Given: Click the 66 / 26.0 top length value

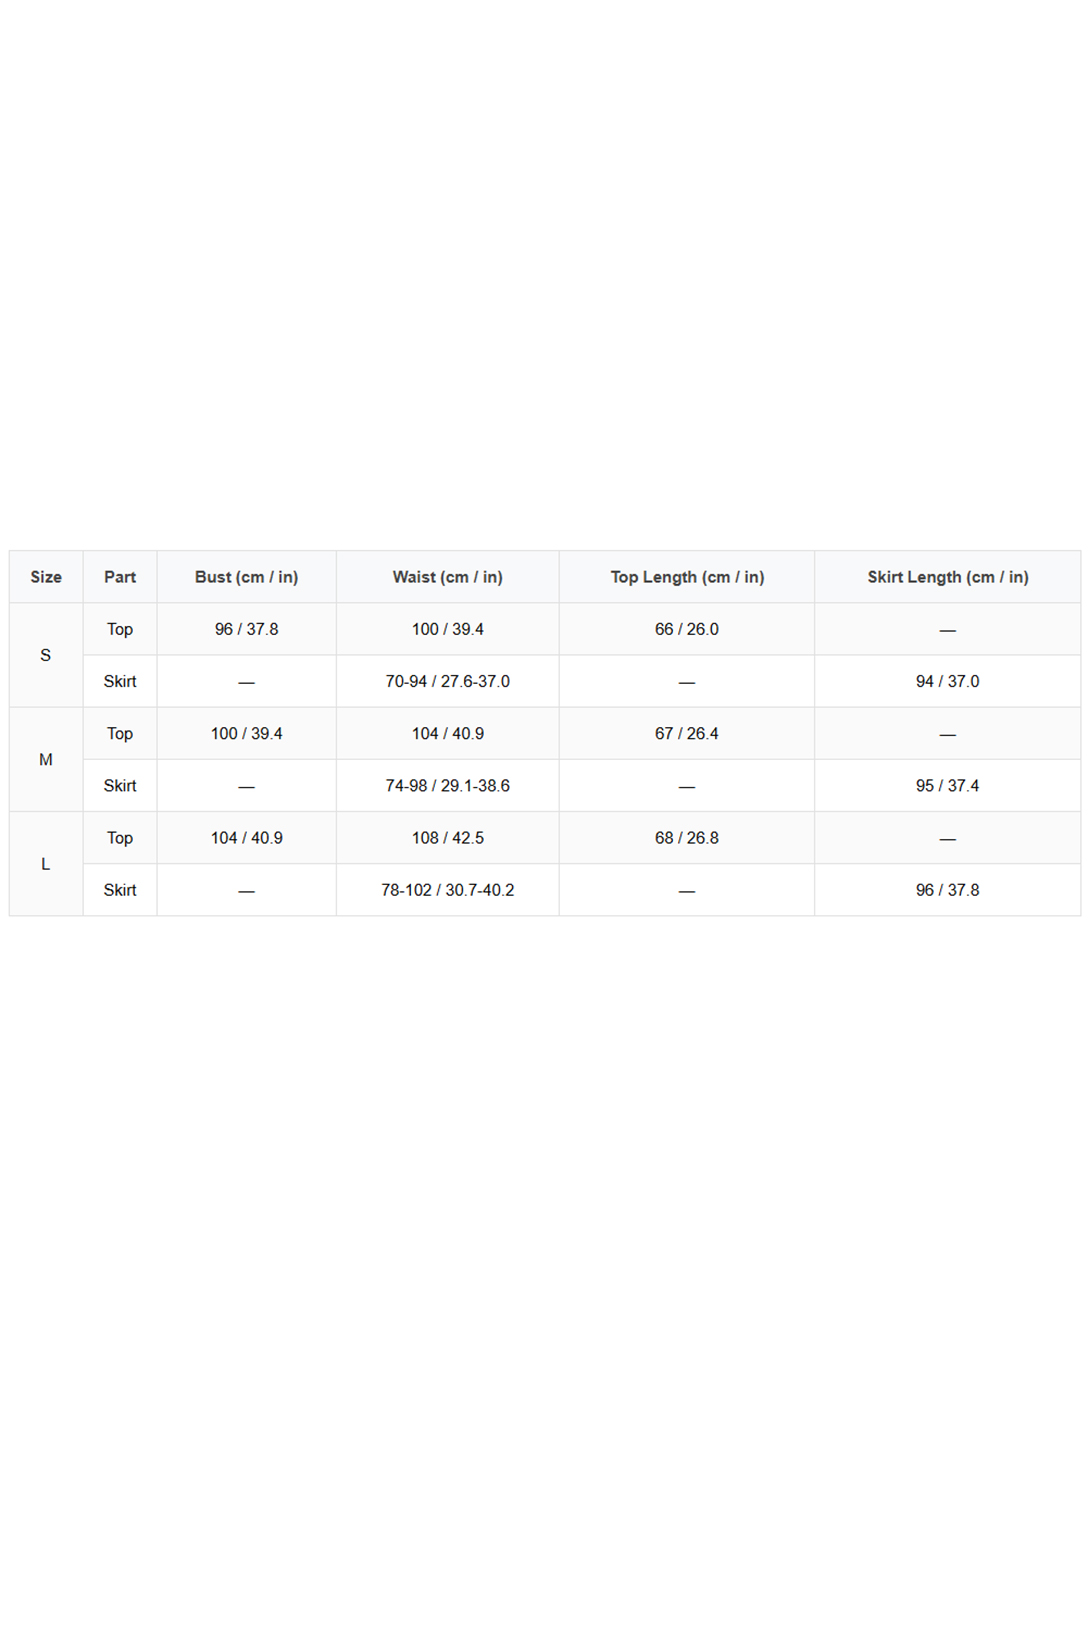Looking at the screenshot, I should click(x=687, y=629).
